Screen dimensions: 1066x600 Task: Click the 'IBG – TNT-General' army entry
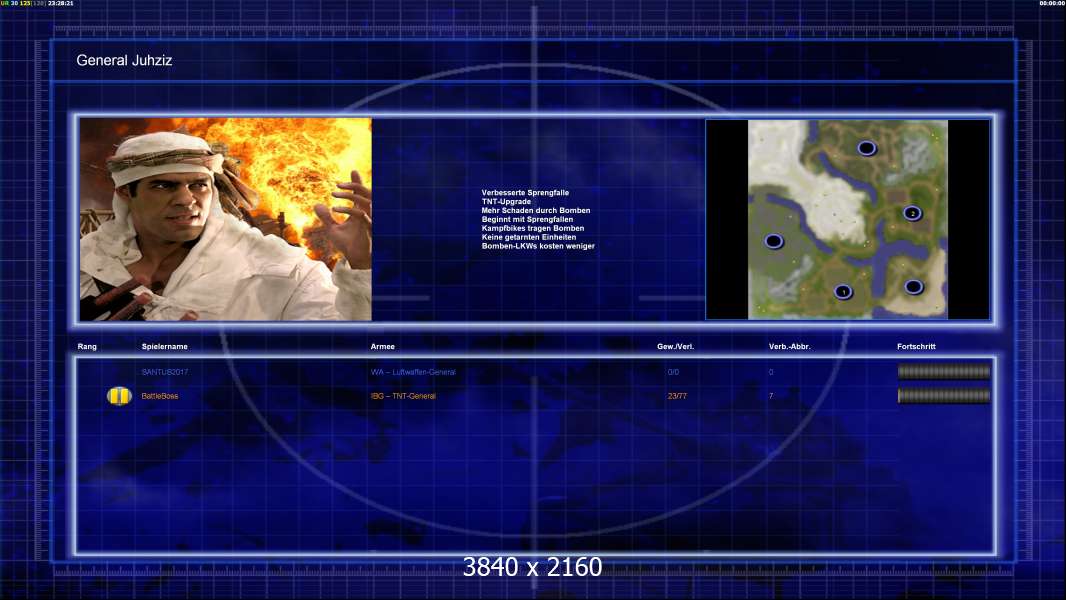tap(403, 396)
